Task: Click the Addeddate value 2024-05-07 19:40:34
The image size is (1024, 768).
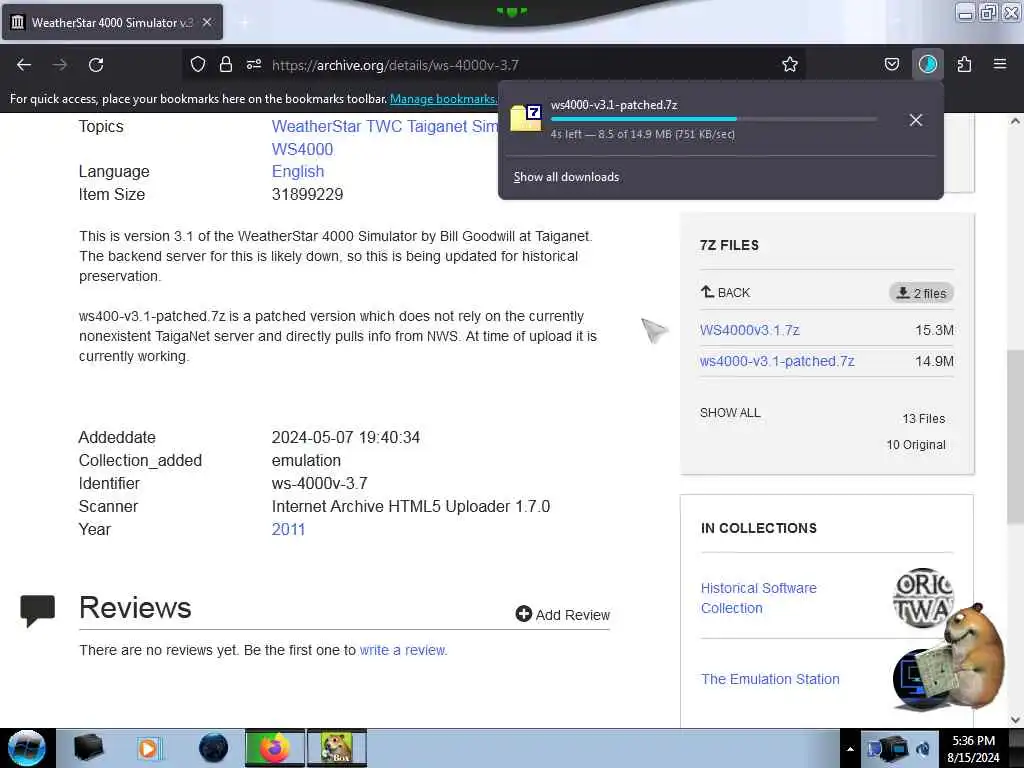Action: pyautogui.click(x=345, y=437)
